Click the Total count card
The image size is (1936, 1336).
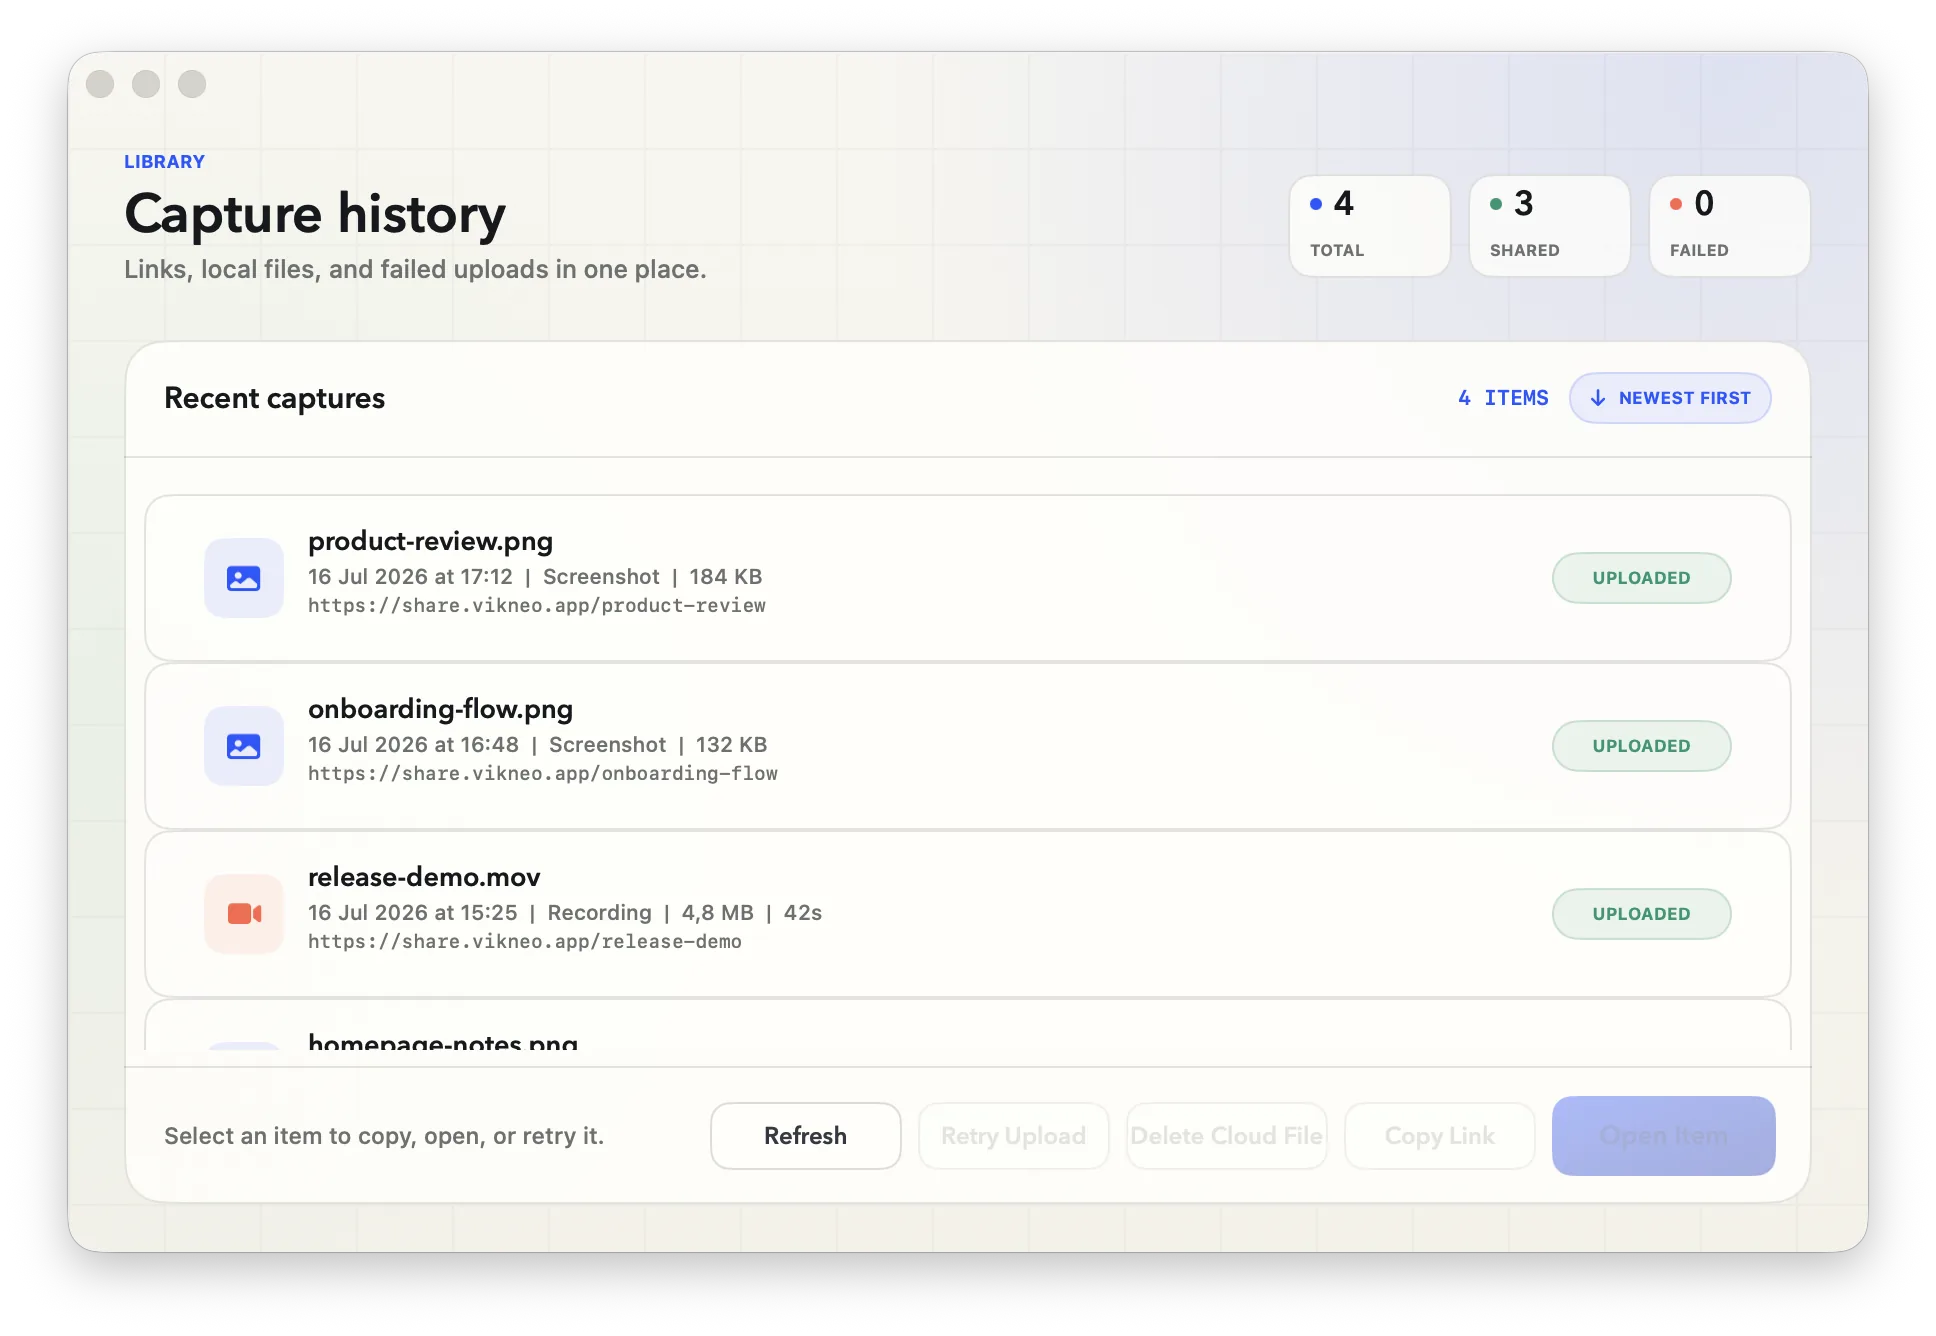tap(1369, 226)
